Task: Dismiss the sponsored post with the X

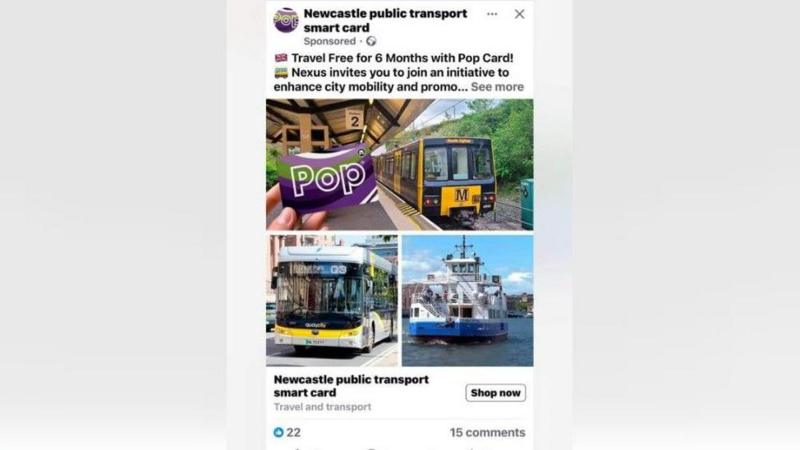Action: coord(519,14)
